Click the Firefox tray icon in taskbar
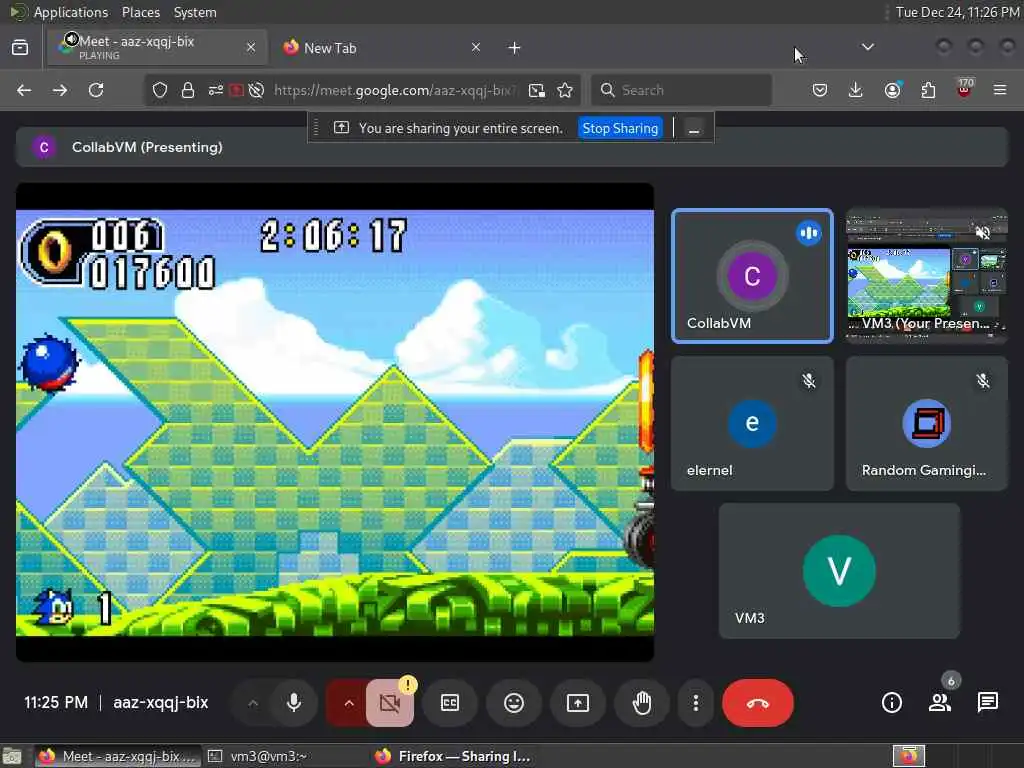Viewport: 1024px width, 768px height. click(x=908, y=756)
